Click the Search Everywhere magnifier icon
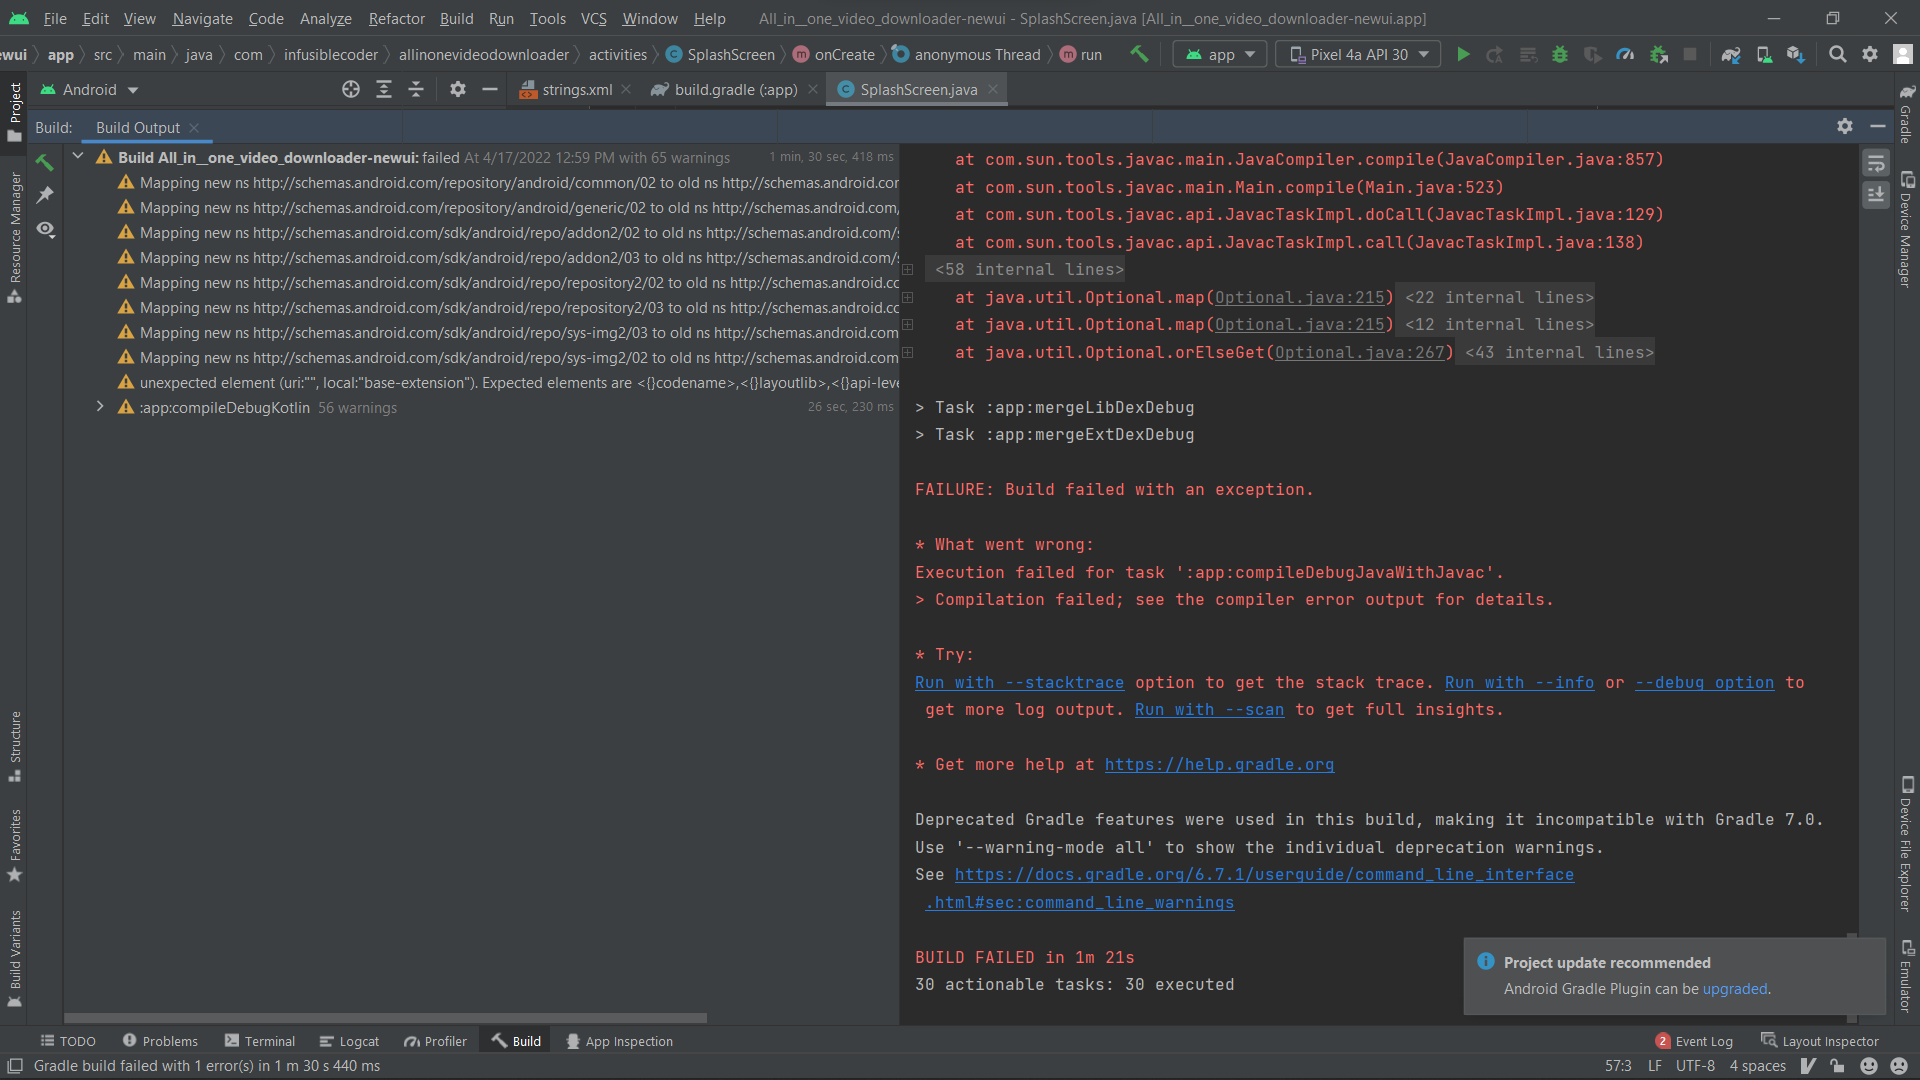This screenshot has width=1920, height=1080. tap(1837, 54)
